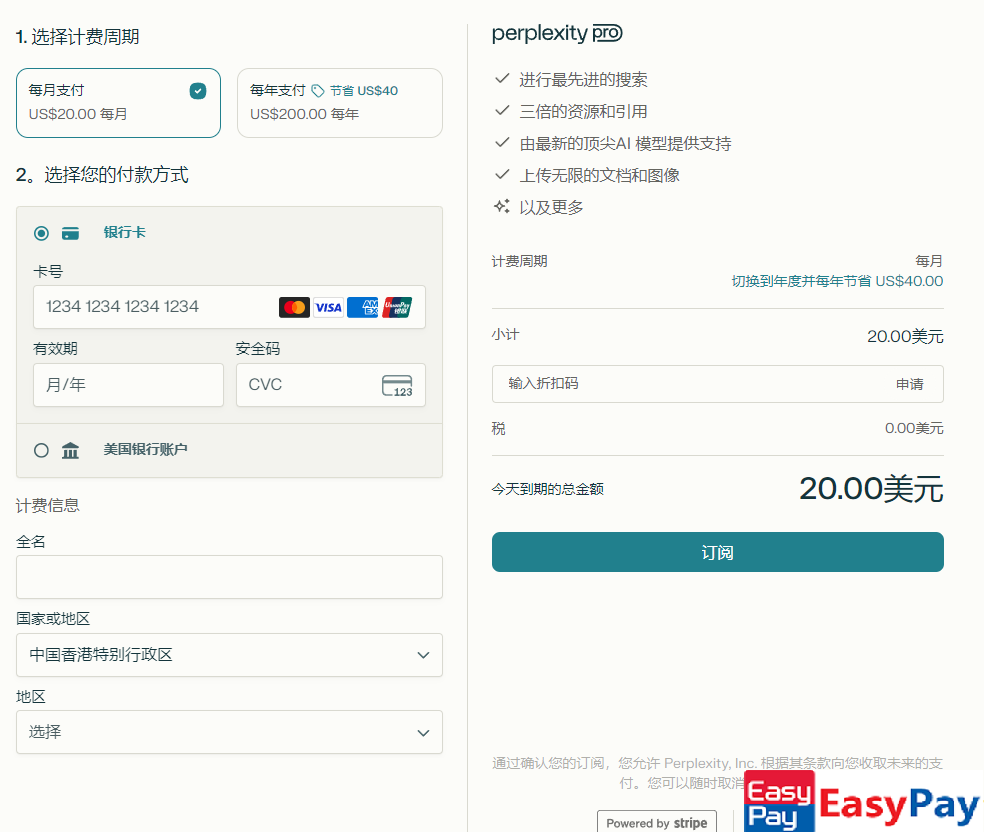Click the perplexity pro logo
984x832 pixels.
pyautogui.click(x=557, y=33)
